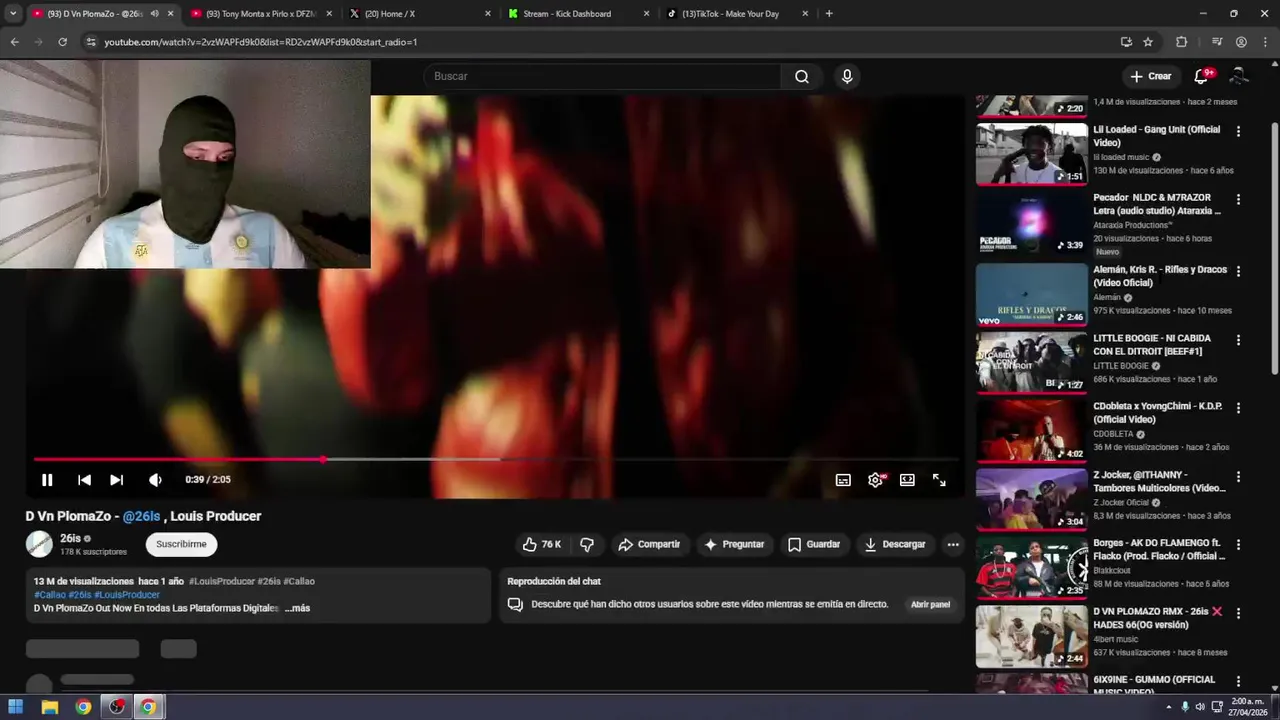Pause the video playback
The image size is (1280, 720).
click(47, 480)
